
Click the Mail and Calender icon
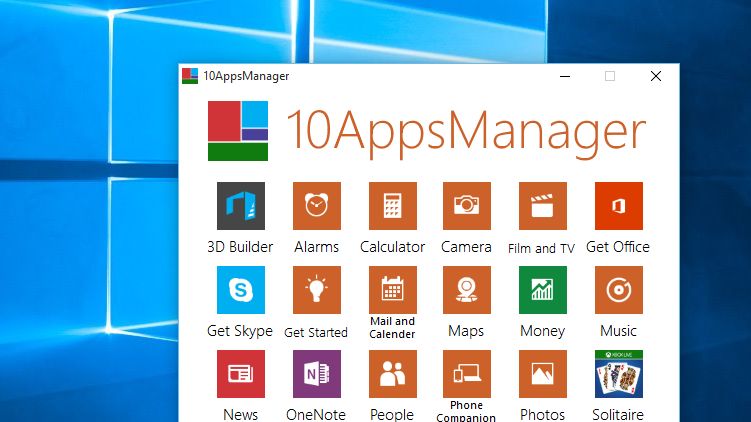[393, 290]
